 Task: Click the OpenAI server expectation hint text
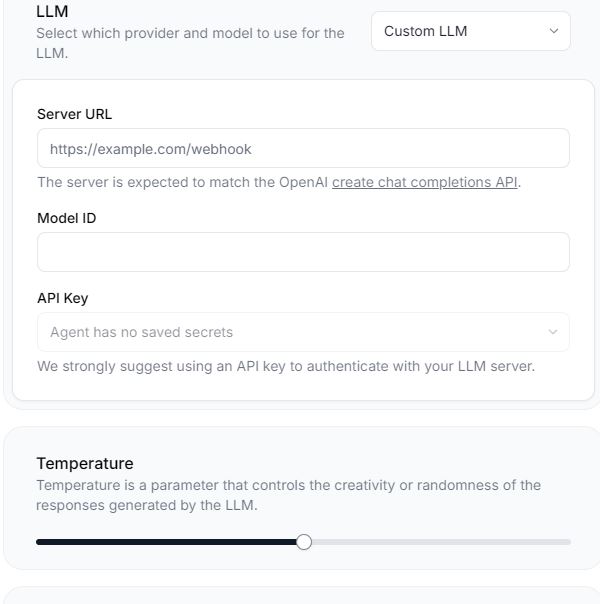point(183,182)
